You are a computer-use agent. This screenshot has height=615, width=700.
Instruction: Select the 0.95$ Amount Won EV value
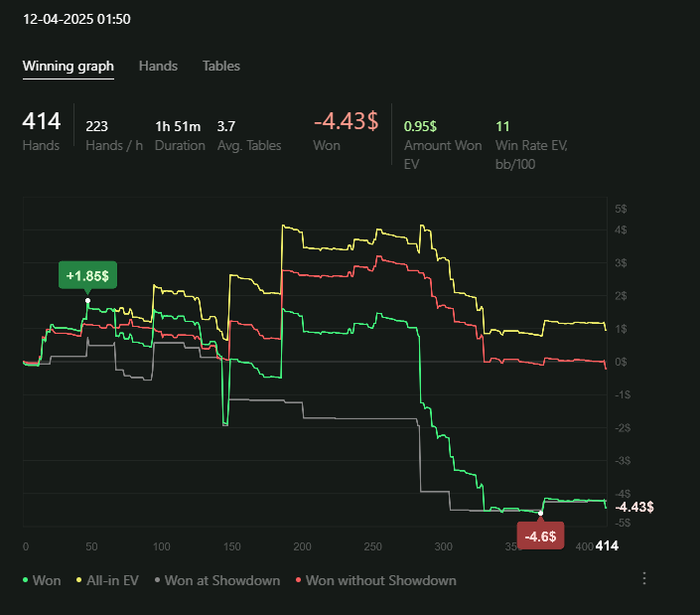coord(420,126)
